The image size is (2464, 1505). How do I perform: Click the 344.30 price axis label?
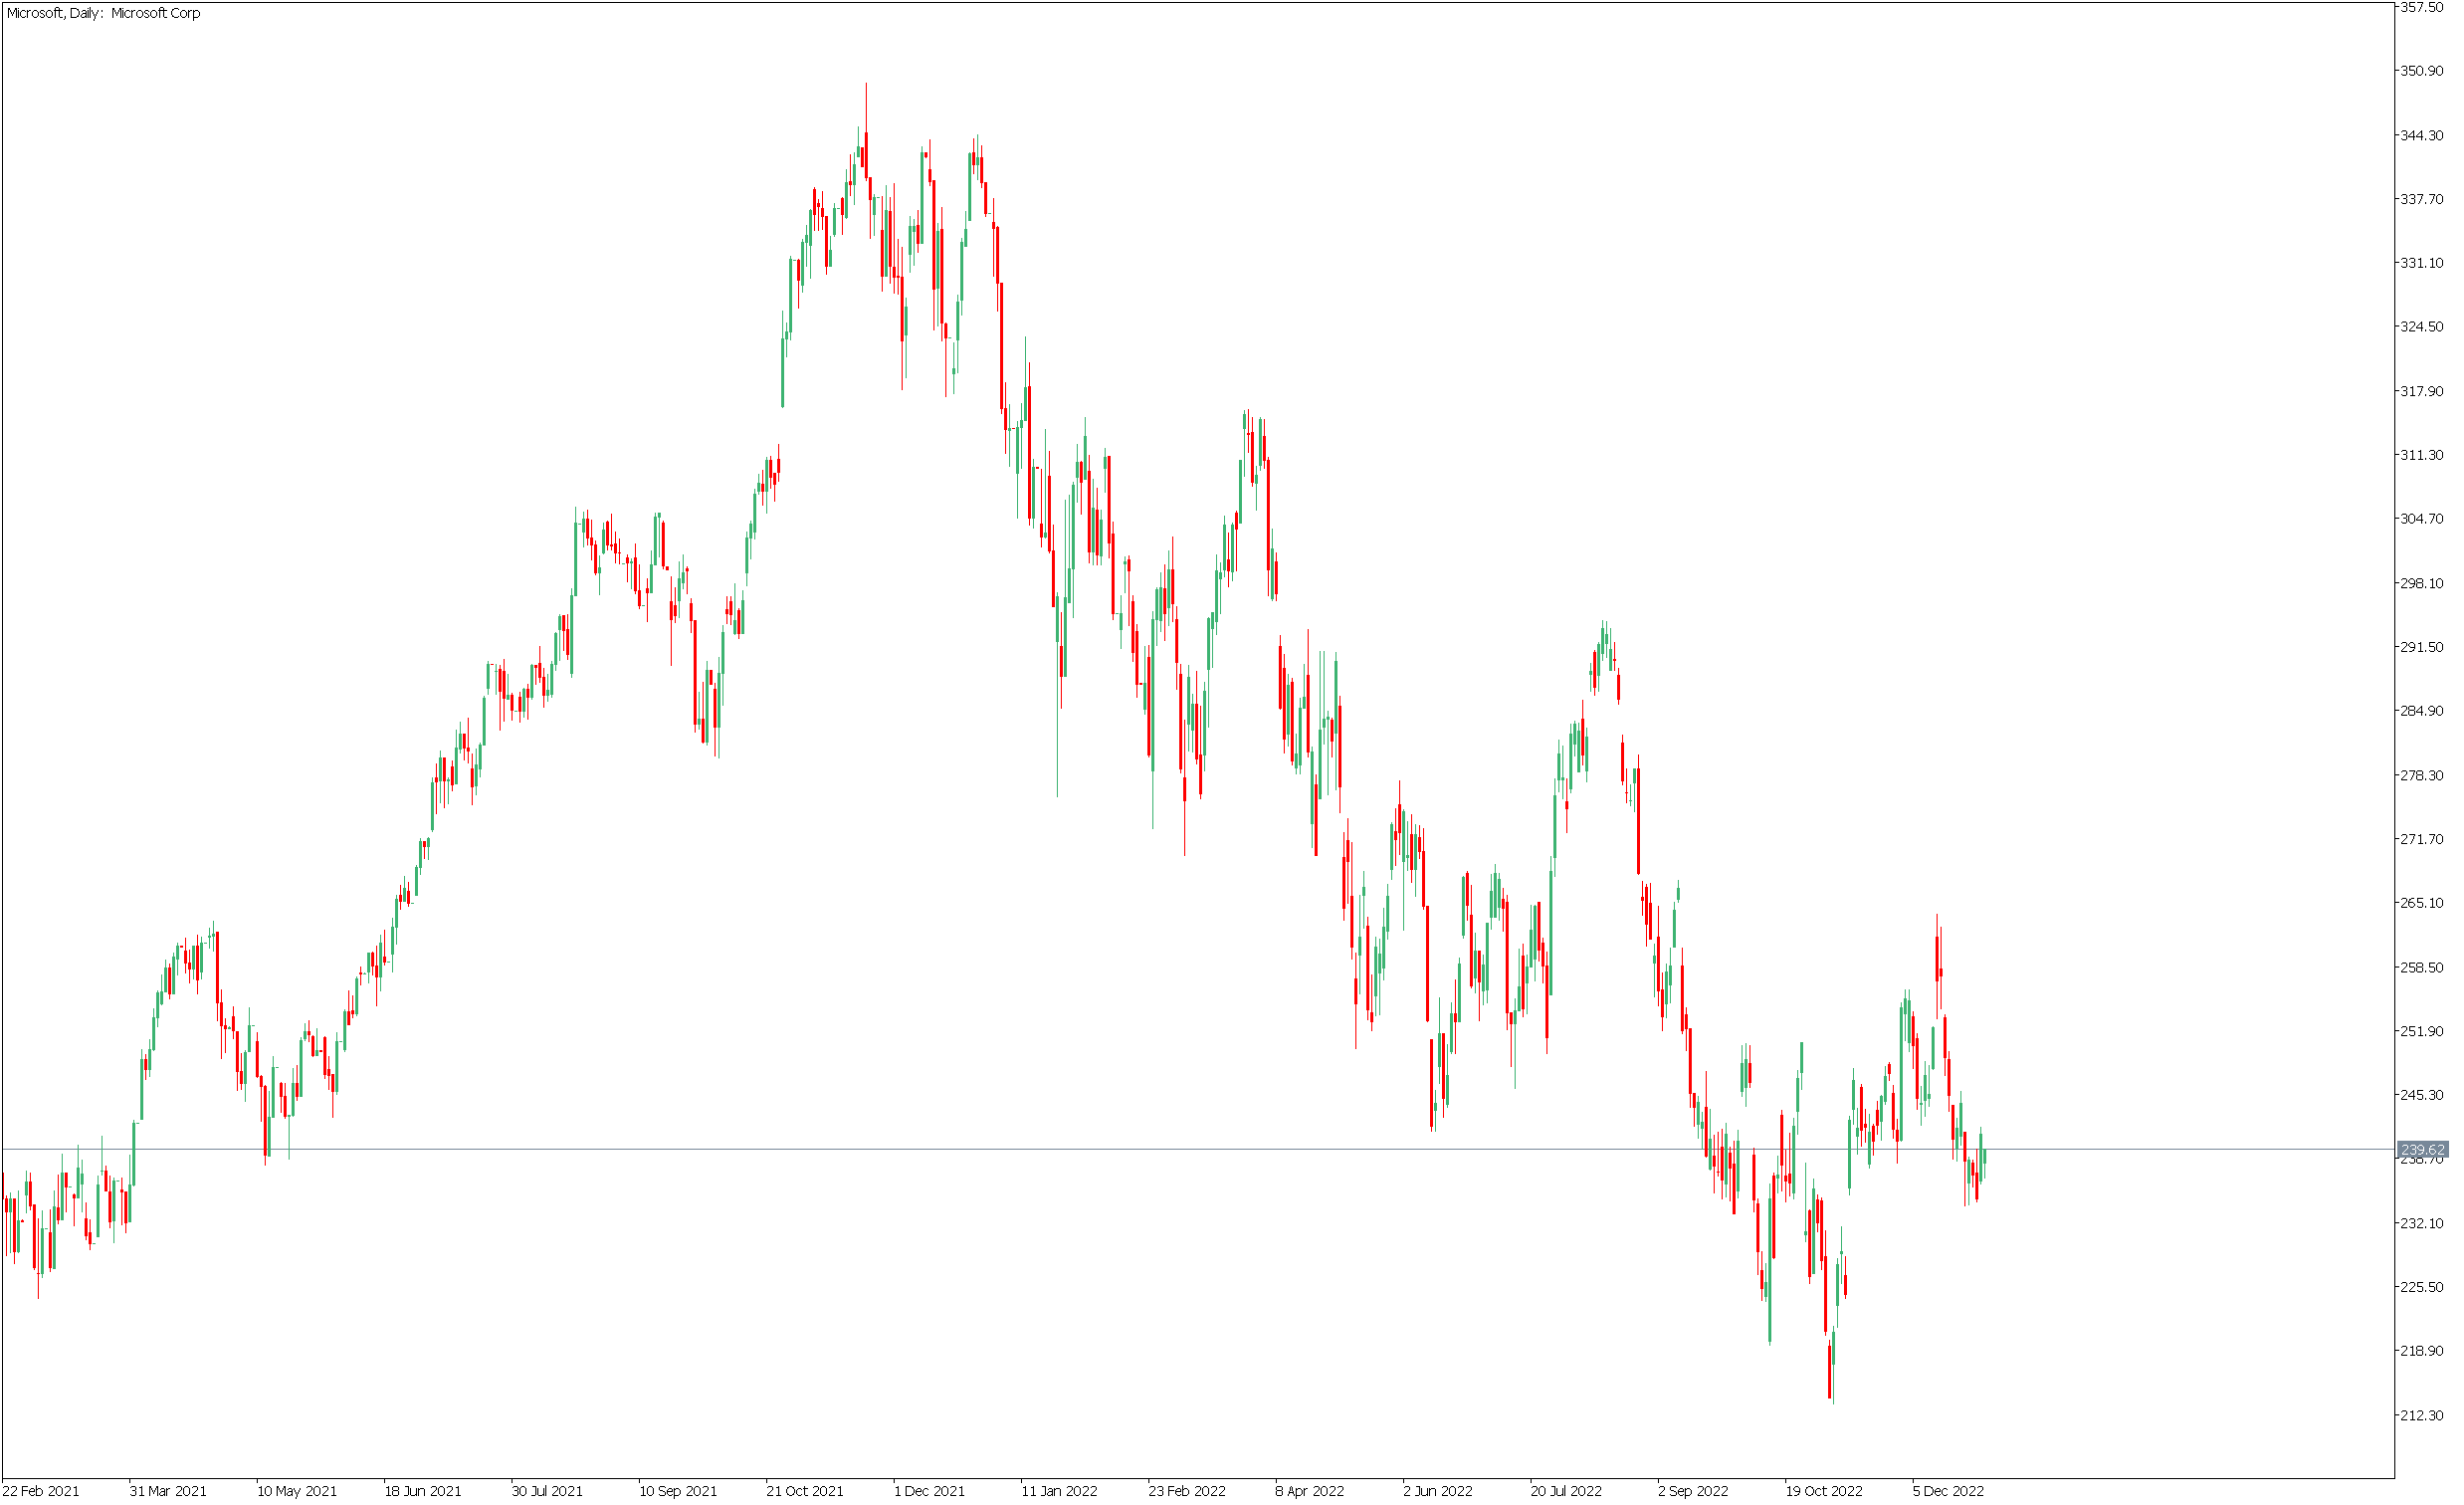(2422, 135)
